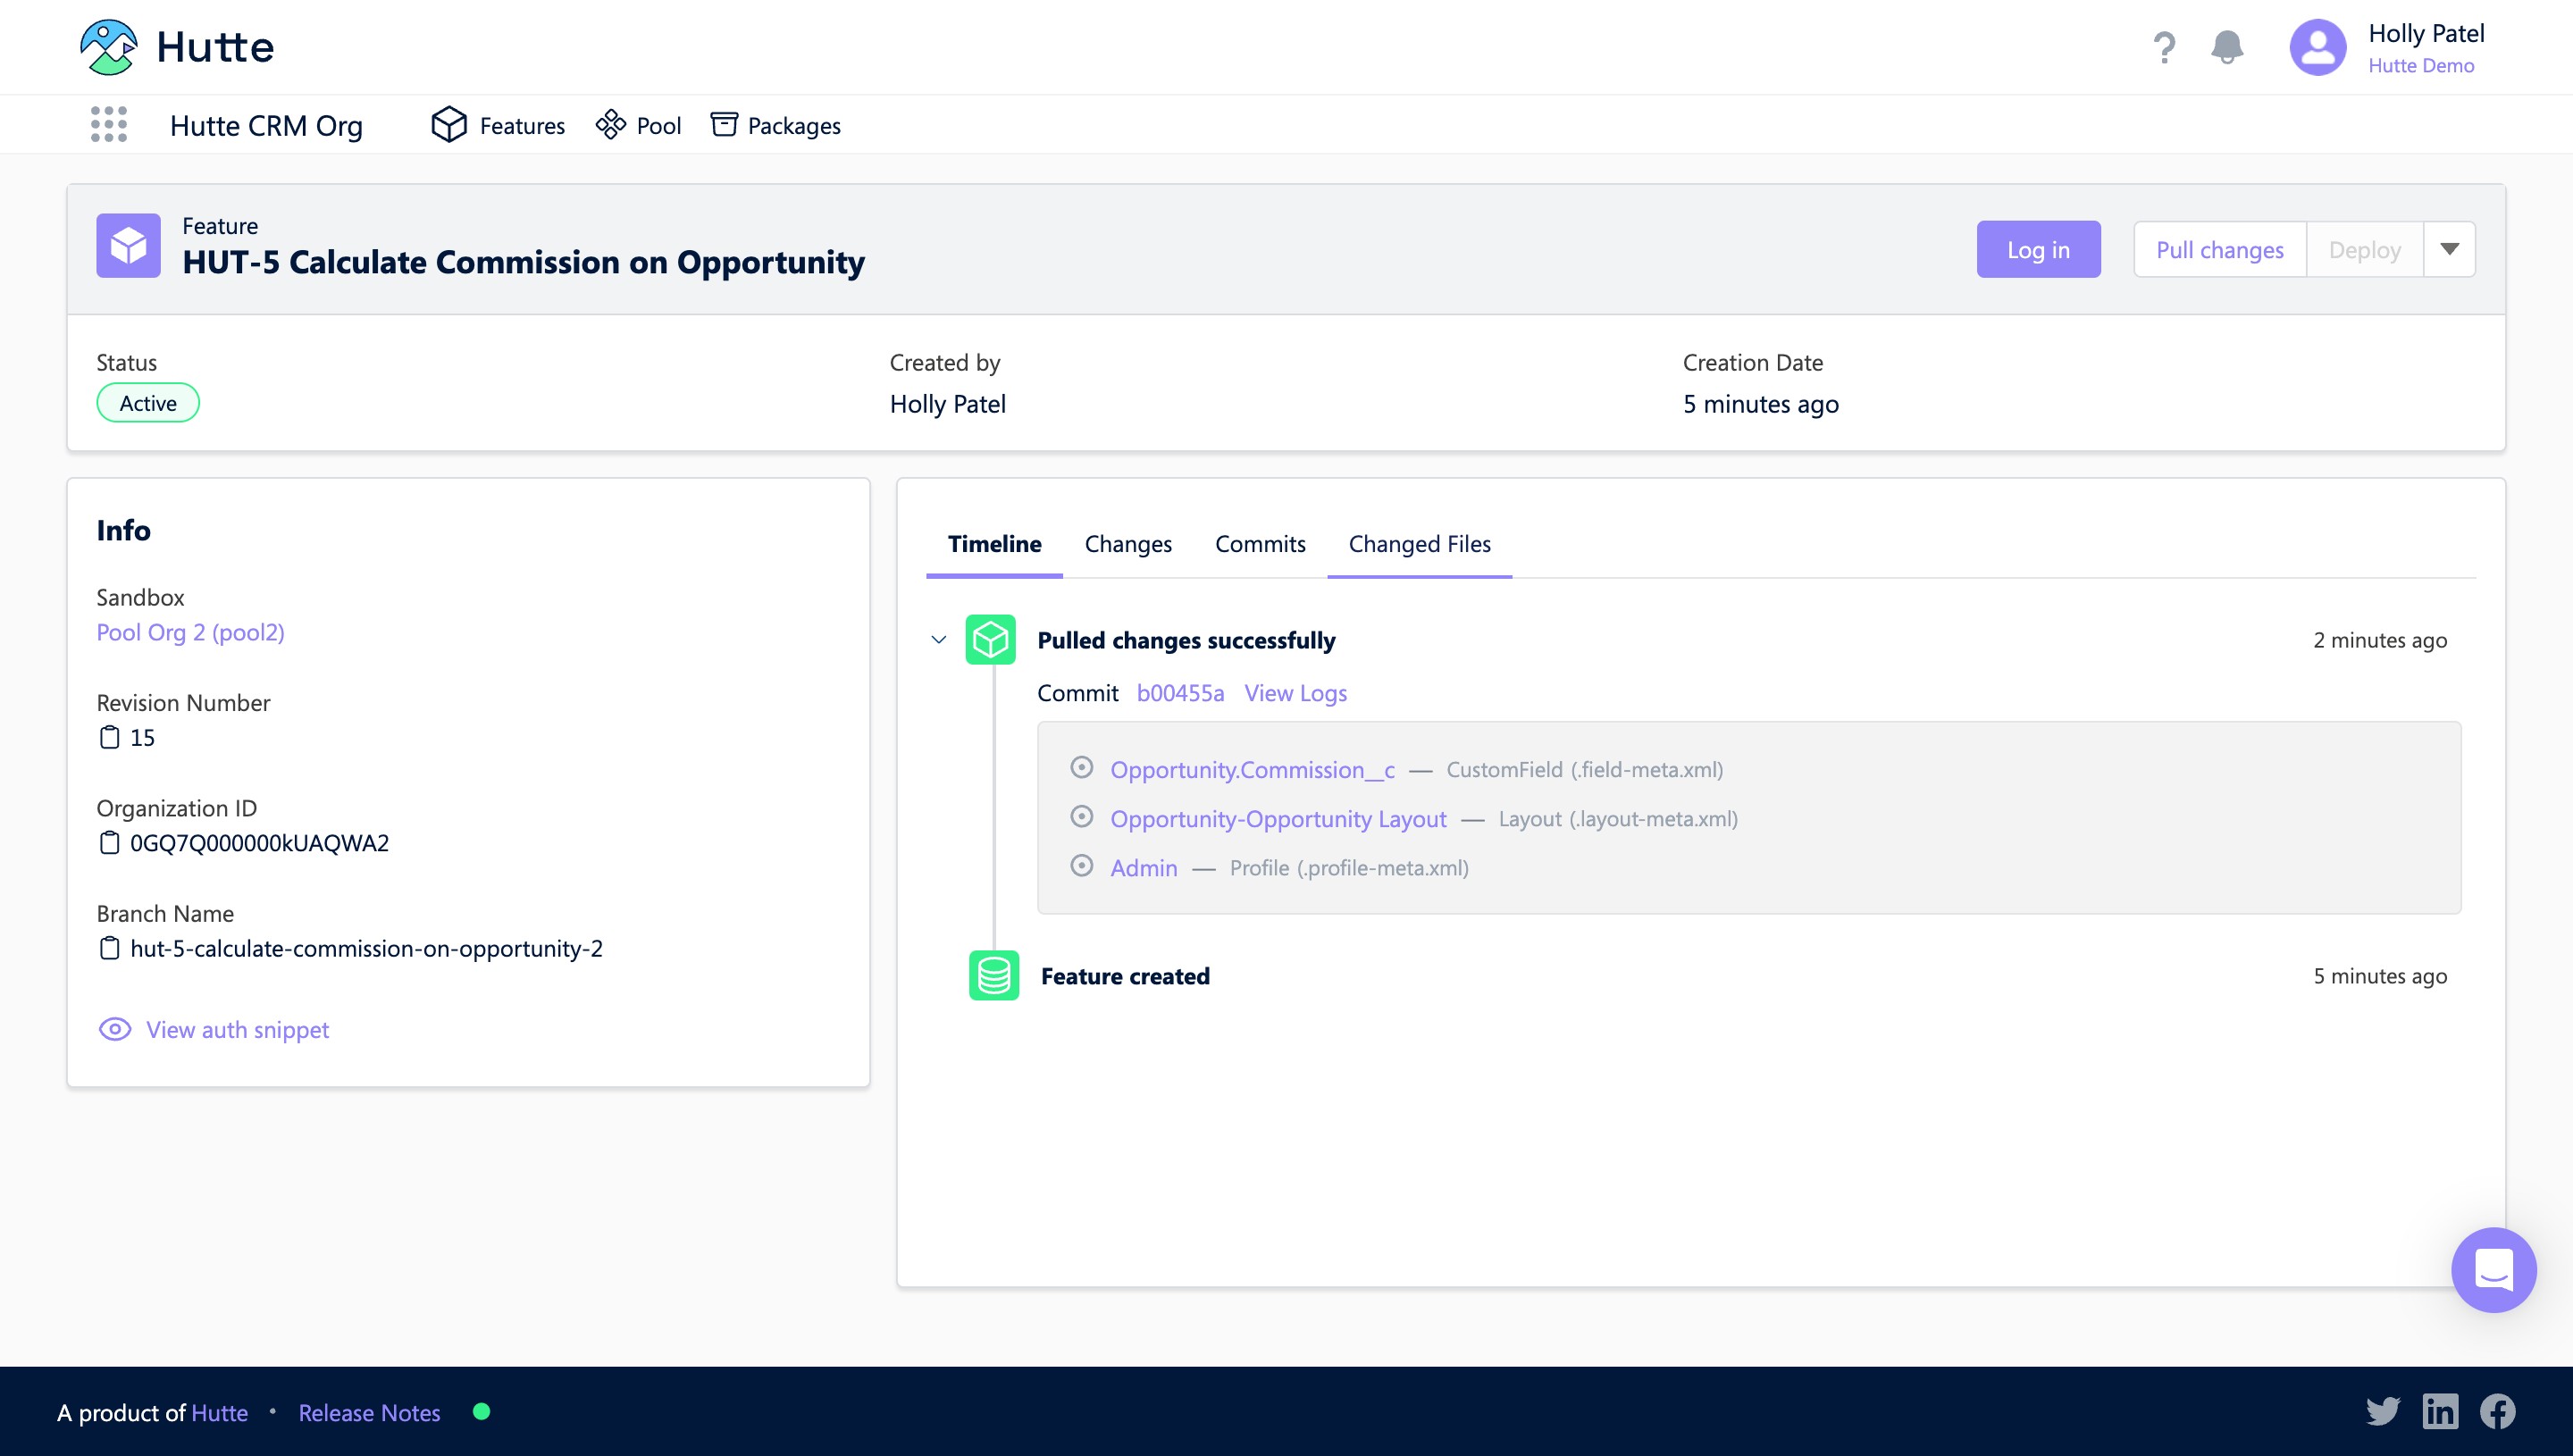The height and width of the screenshot is (1456, 2573).
Task: Copy the Revision Number clipboard icon
Action: [110, 738]
